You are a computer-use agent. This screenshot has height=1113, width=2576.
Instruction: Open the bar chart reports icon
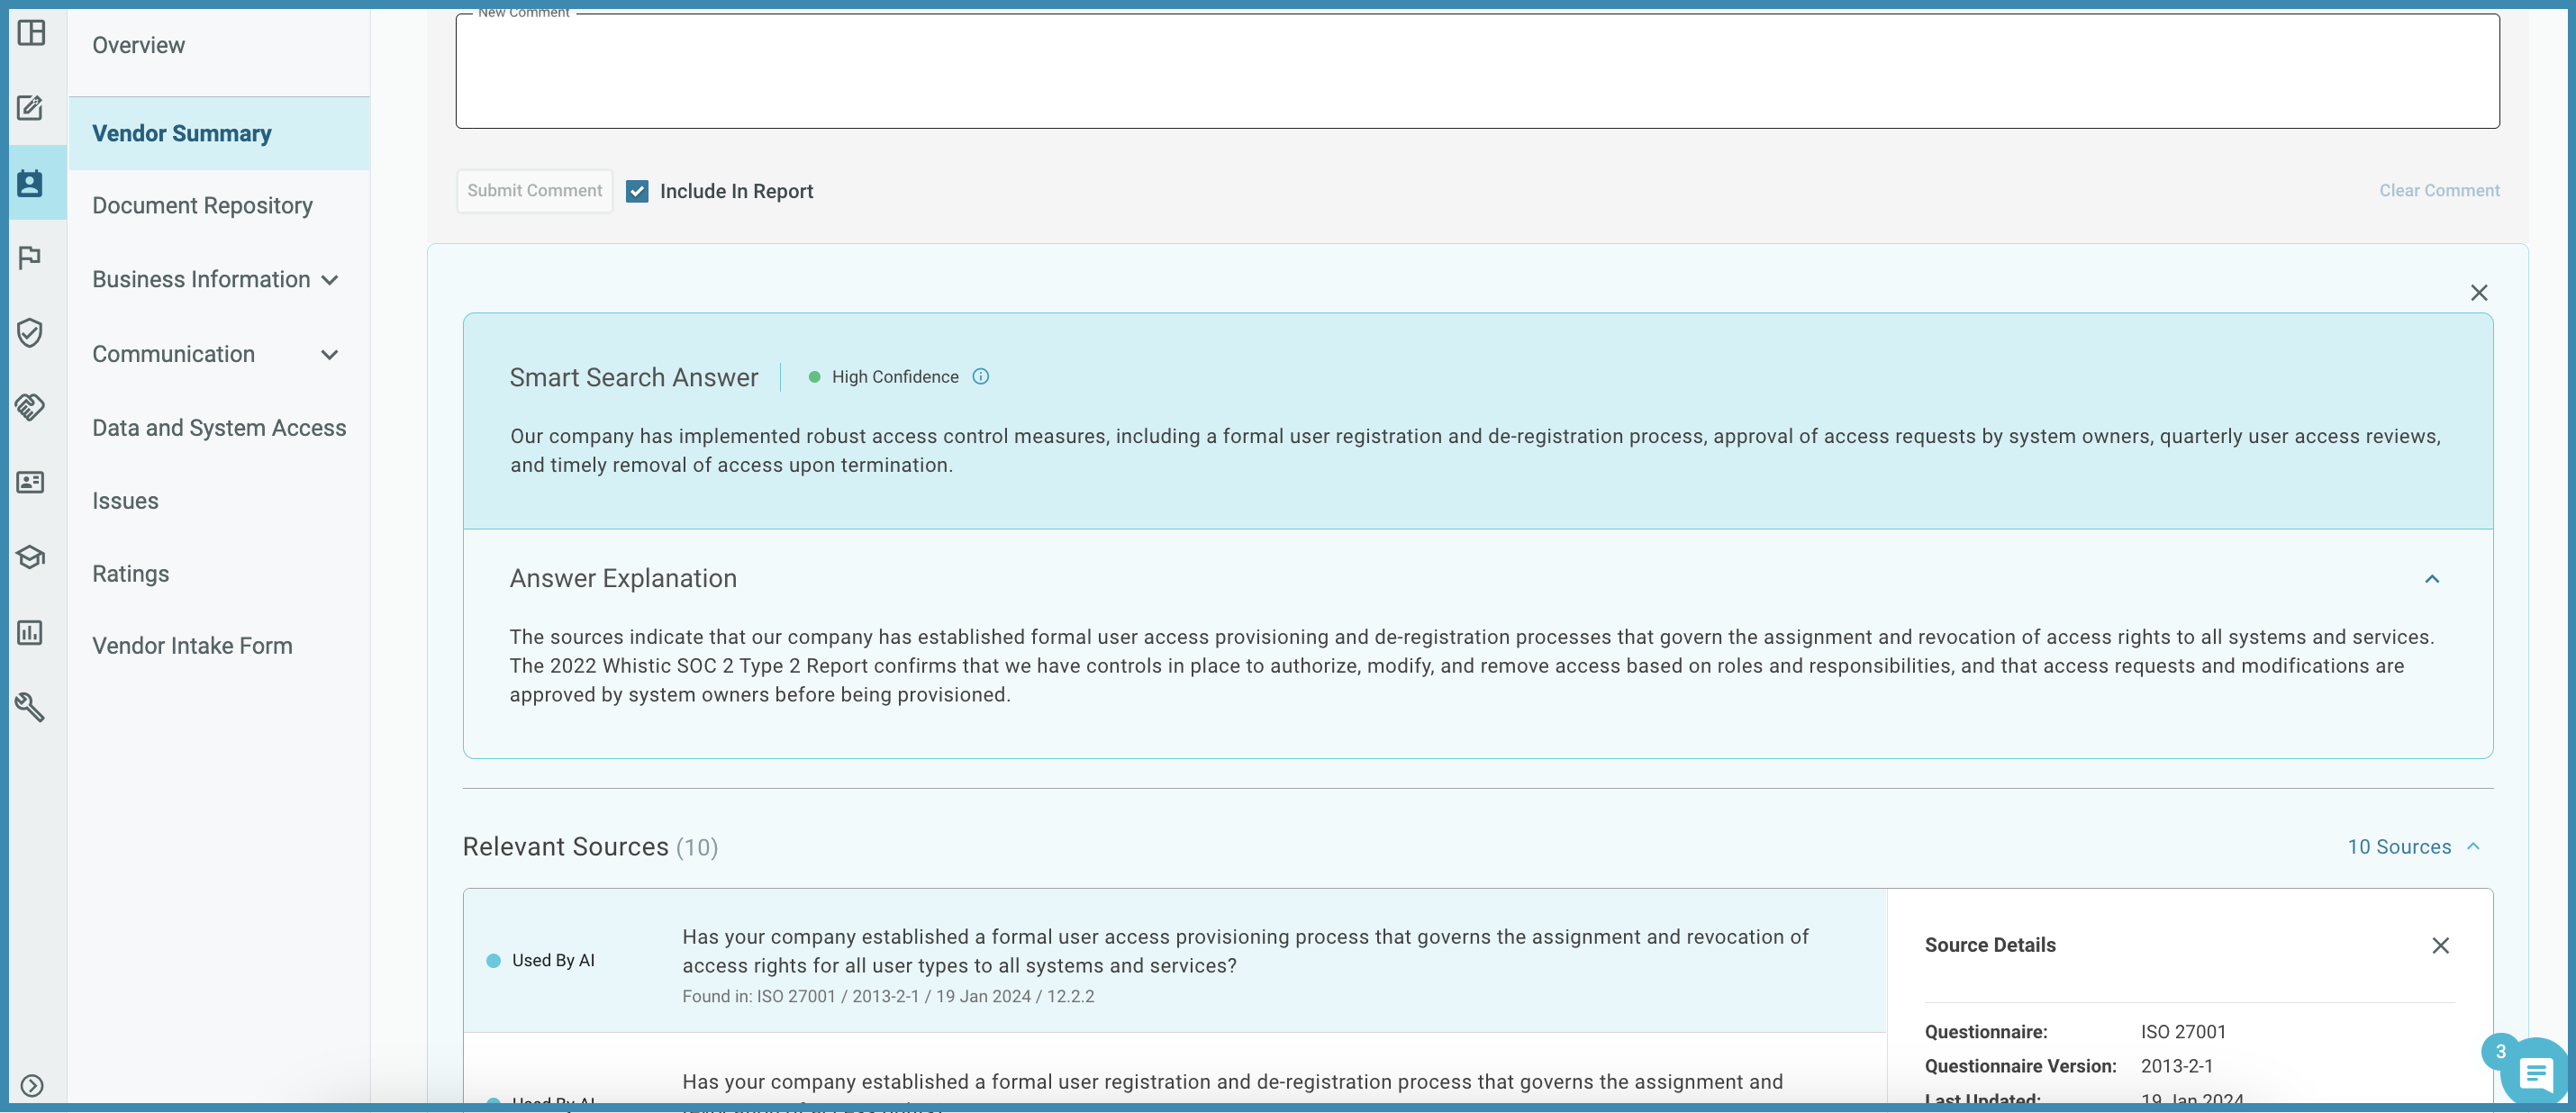point(31,632)
